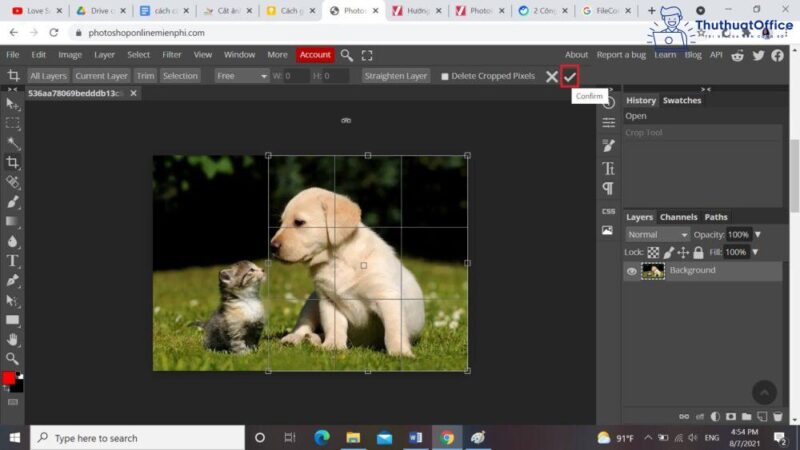
Task: Confirm the crop with checkmark
Action: pyautogui.click(x=569, y=77)
